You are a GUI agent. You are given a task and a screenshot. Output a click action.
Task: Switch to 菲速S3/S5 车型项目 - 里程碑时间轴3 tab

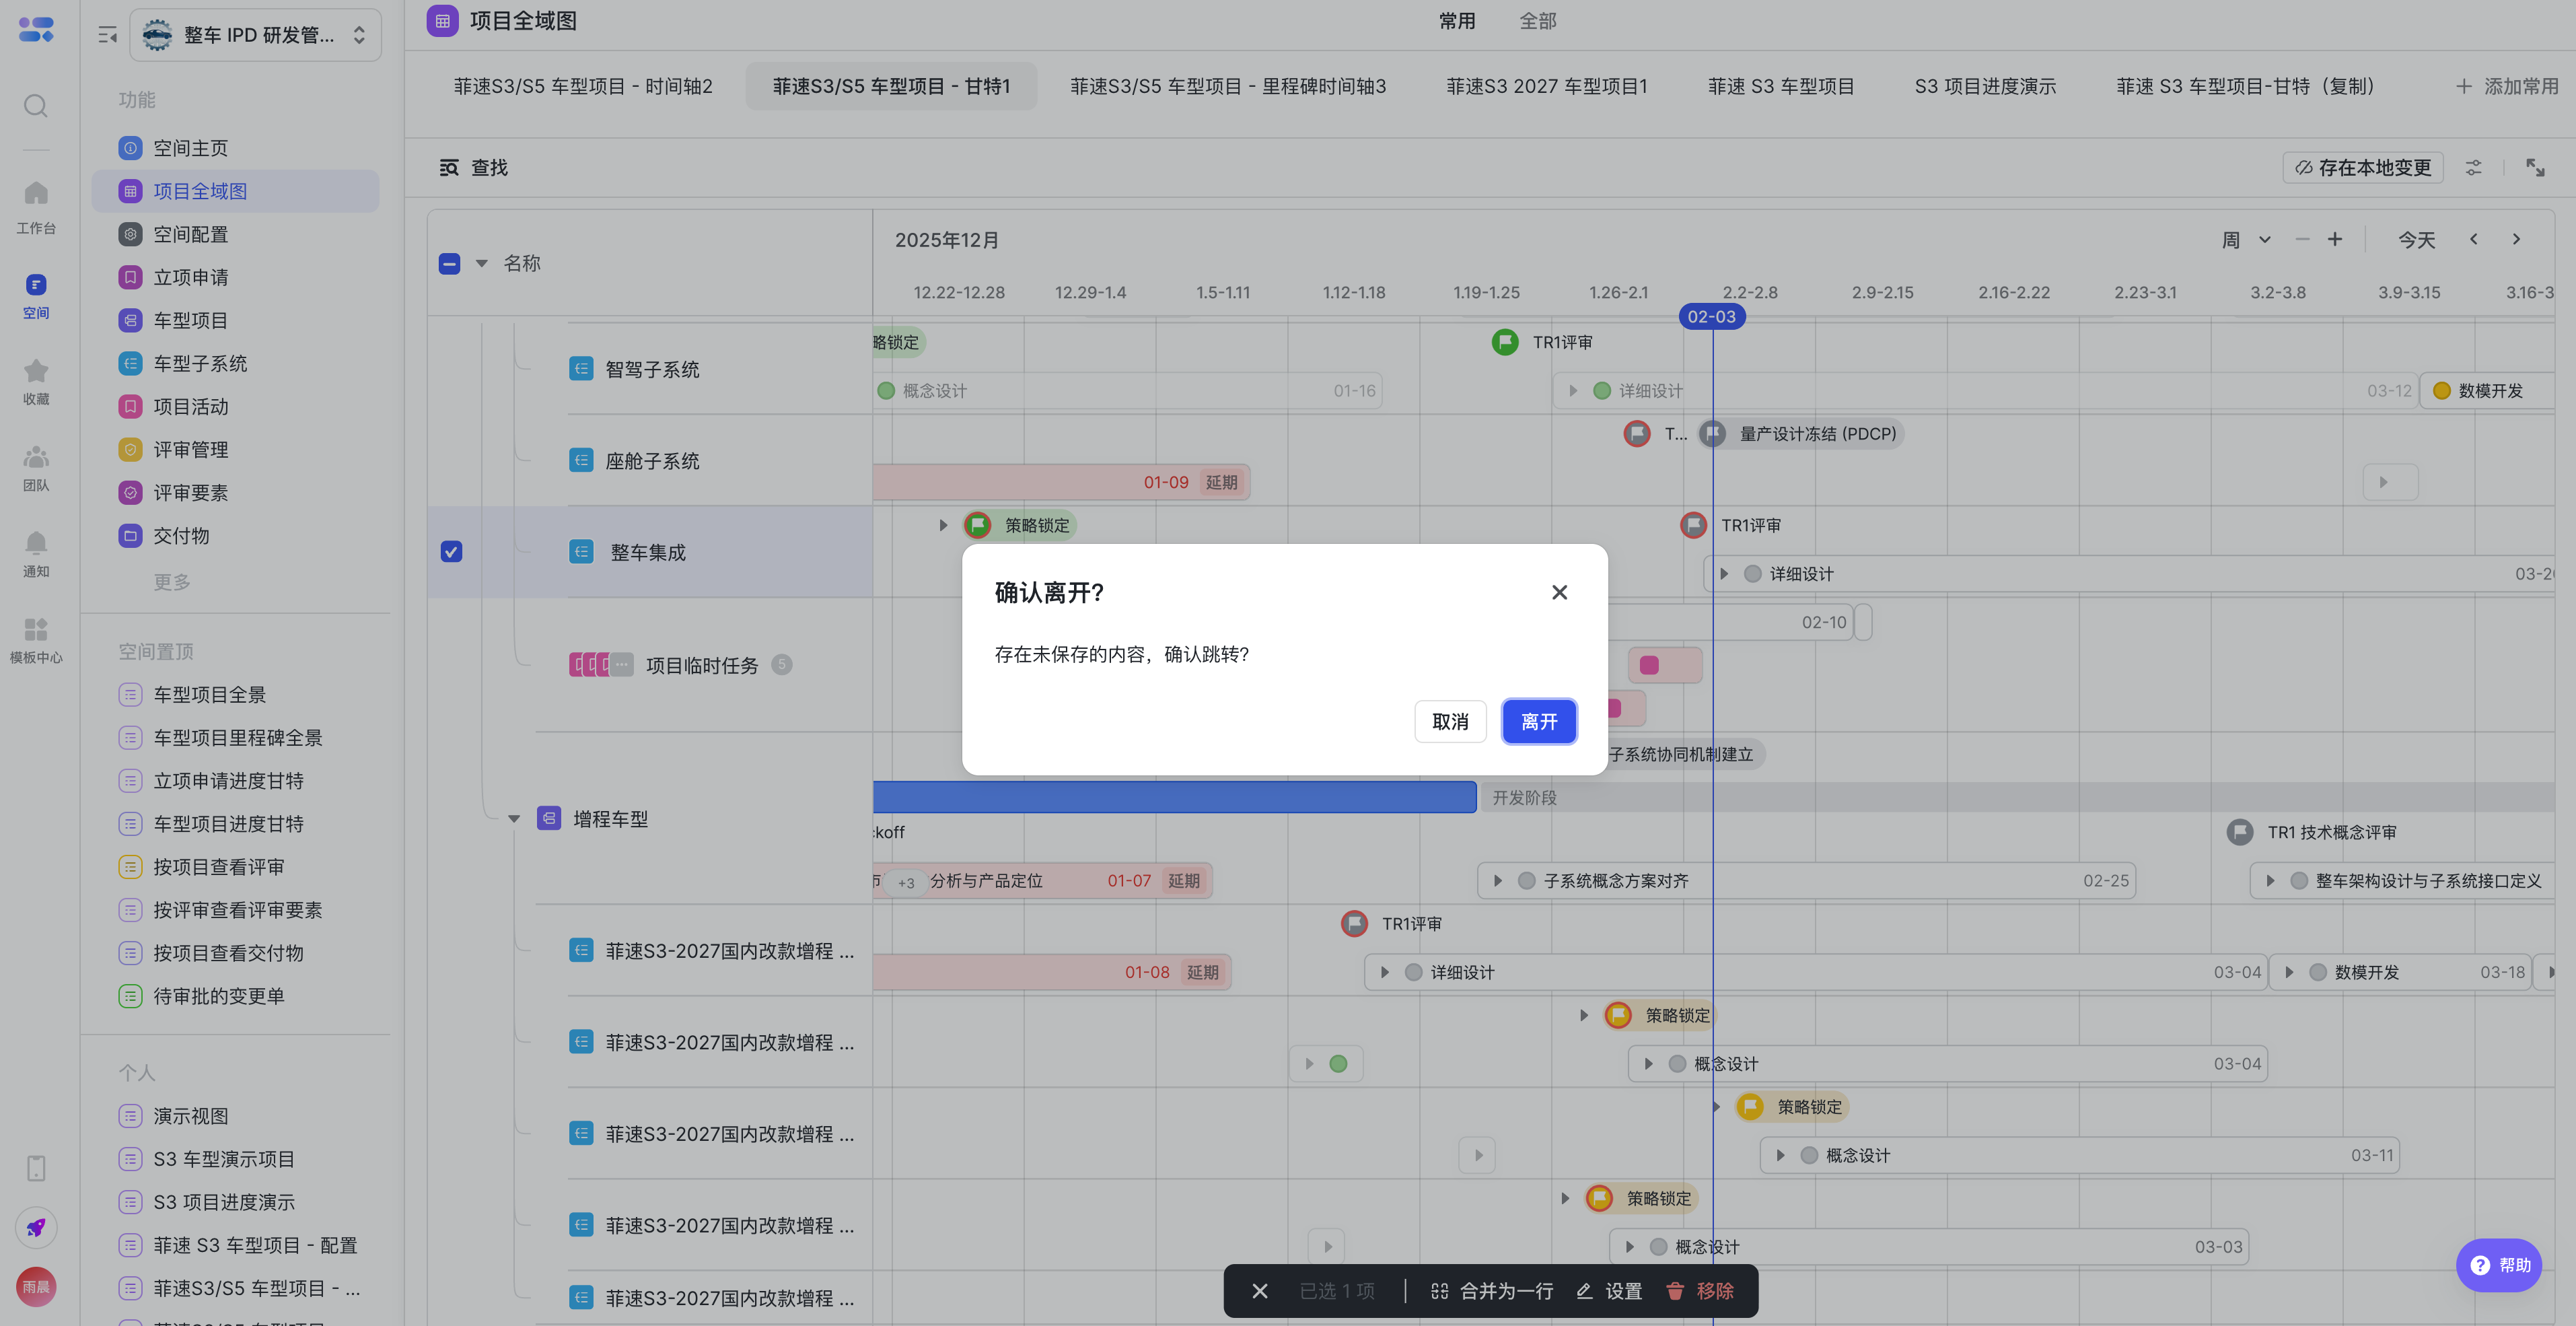click(1227, 86)
